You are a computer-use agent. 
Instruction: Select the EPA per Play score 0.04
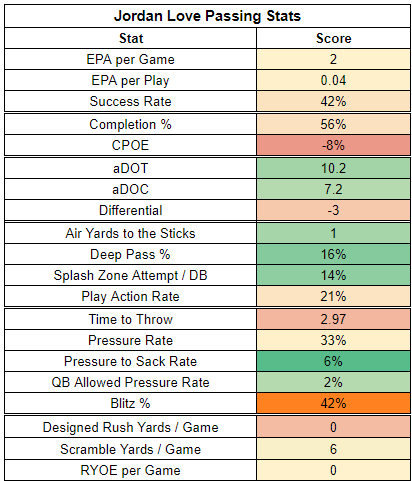(333, 80)
